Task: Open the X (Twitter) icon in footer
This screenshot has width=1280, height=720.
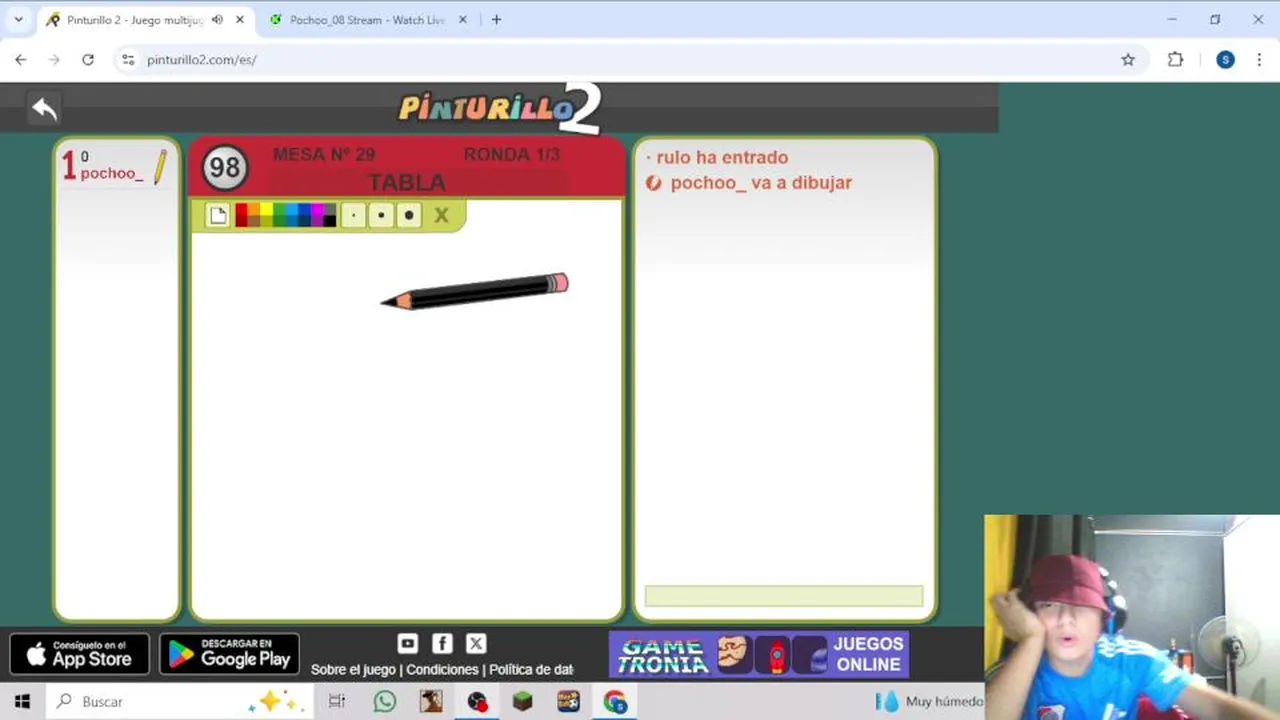Action: tap(476, 644)
